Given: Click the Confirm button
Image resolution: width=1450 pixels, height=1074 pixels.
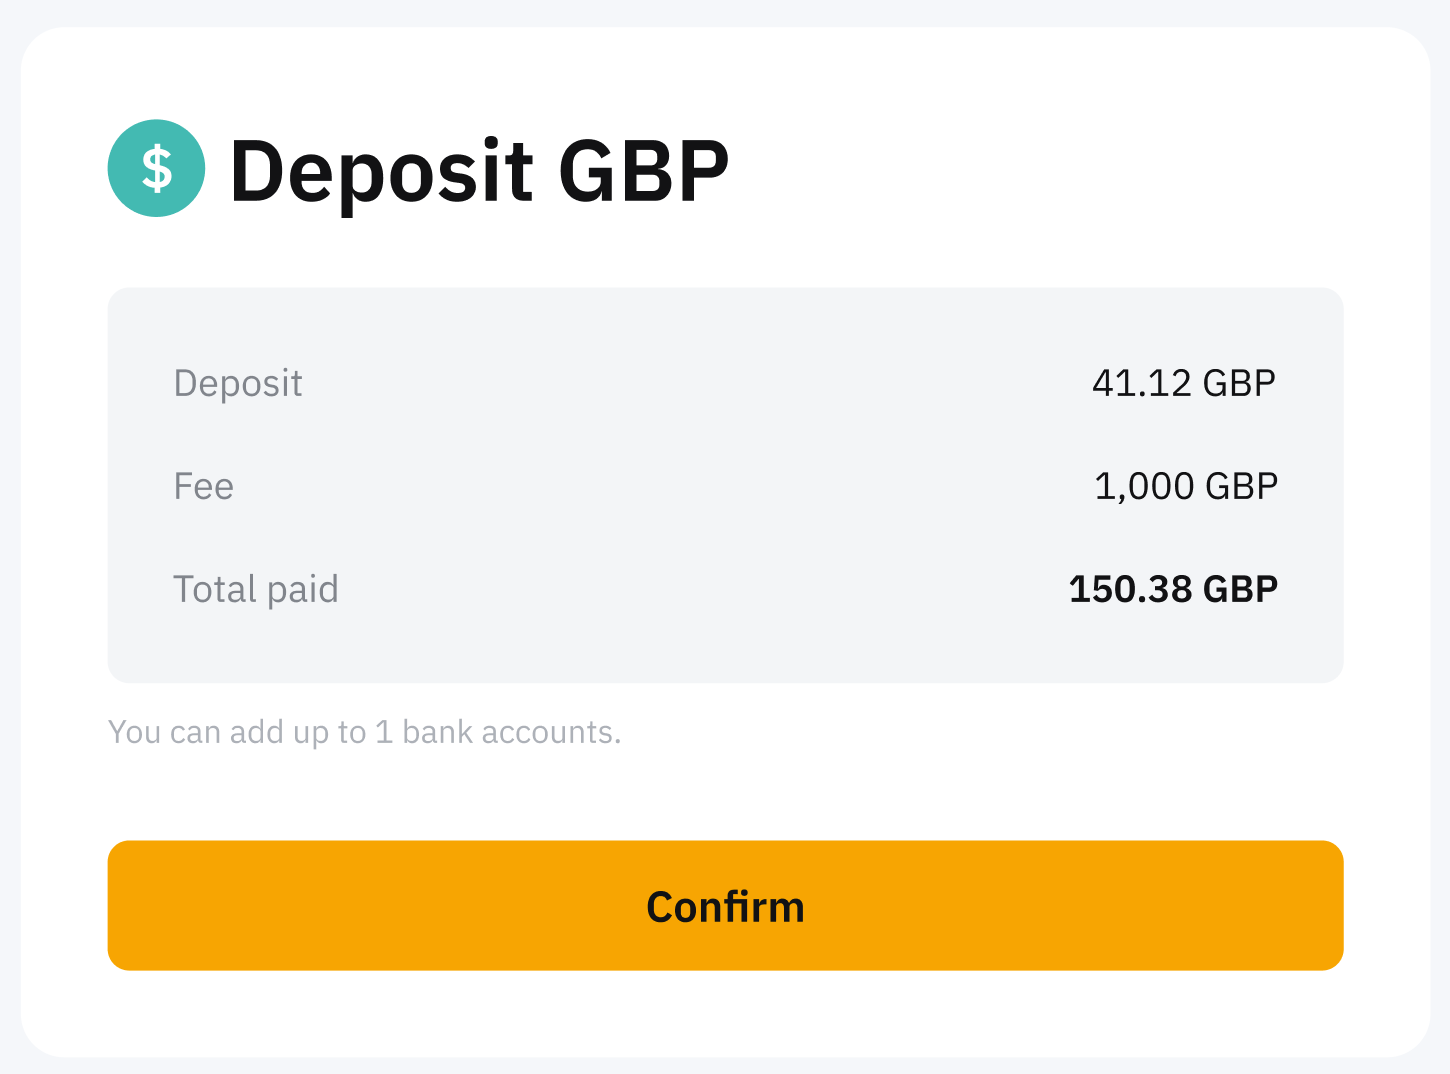Looking at the screenshot, I should [725, 906].
